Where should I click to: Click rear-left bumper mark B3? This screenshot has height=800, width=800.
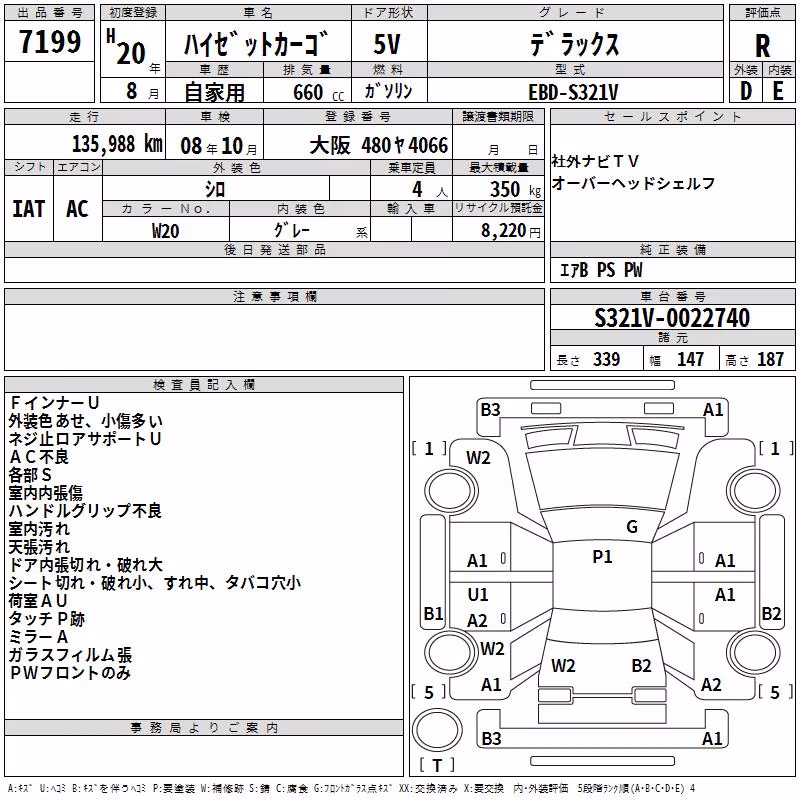click(491, 738)
